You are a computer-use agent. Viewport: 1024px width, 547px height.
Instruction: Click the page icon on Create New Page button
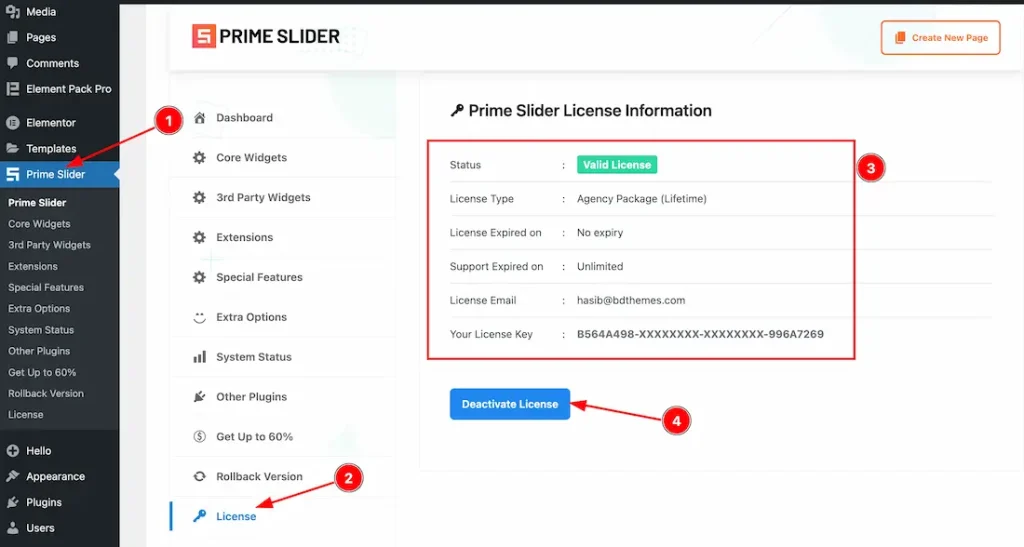click(x=900, y=38)
